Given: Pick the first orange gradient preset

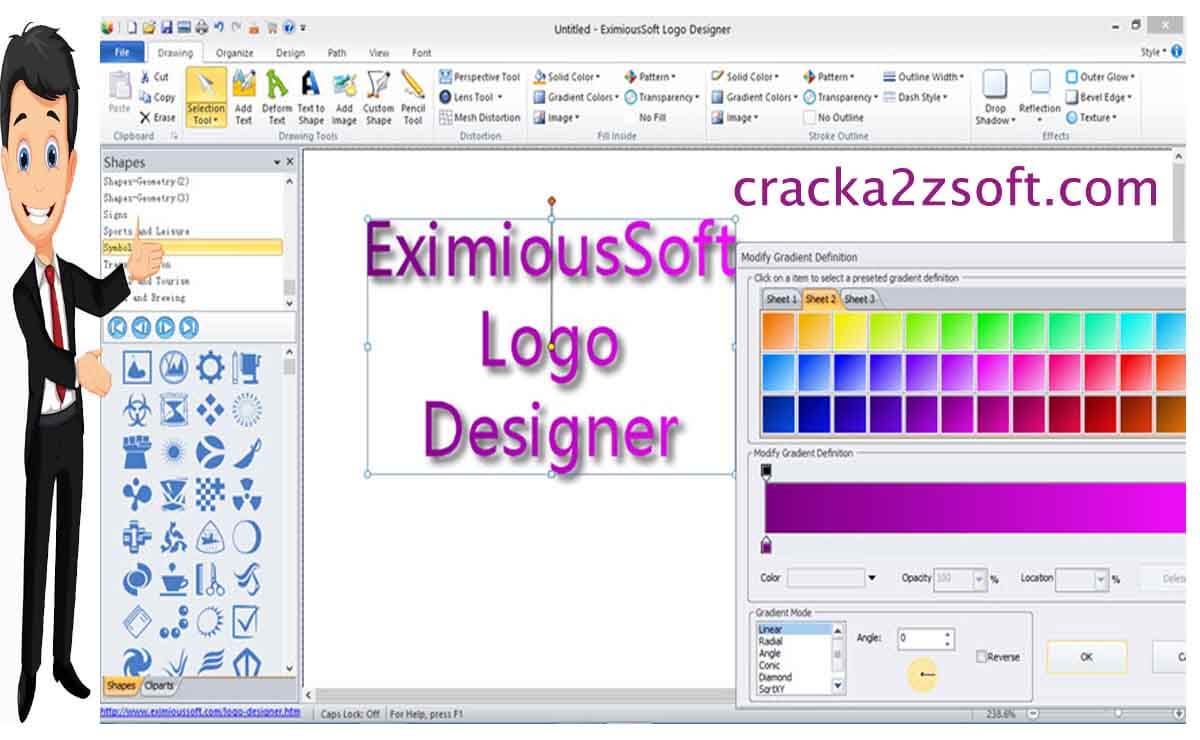Looking at the screenshot, I should click(778, 331).
